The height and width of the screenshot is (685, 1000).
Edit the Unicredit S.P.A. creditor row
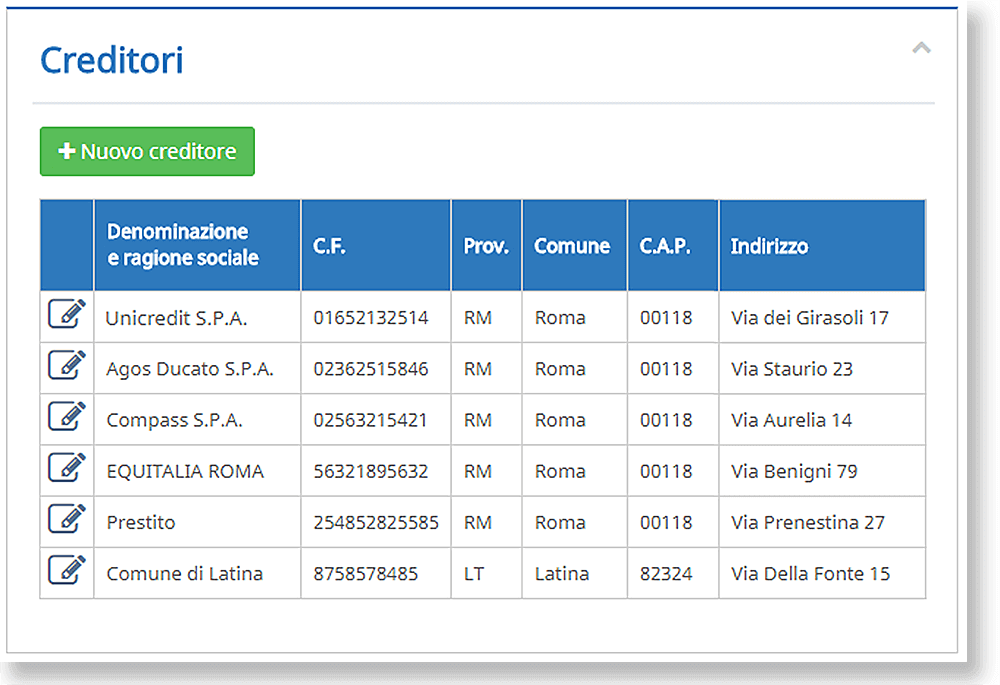pyautogui.click(x=67, y=313)
